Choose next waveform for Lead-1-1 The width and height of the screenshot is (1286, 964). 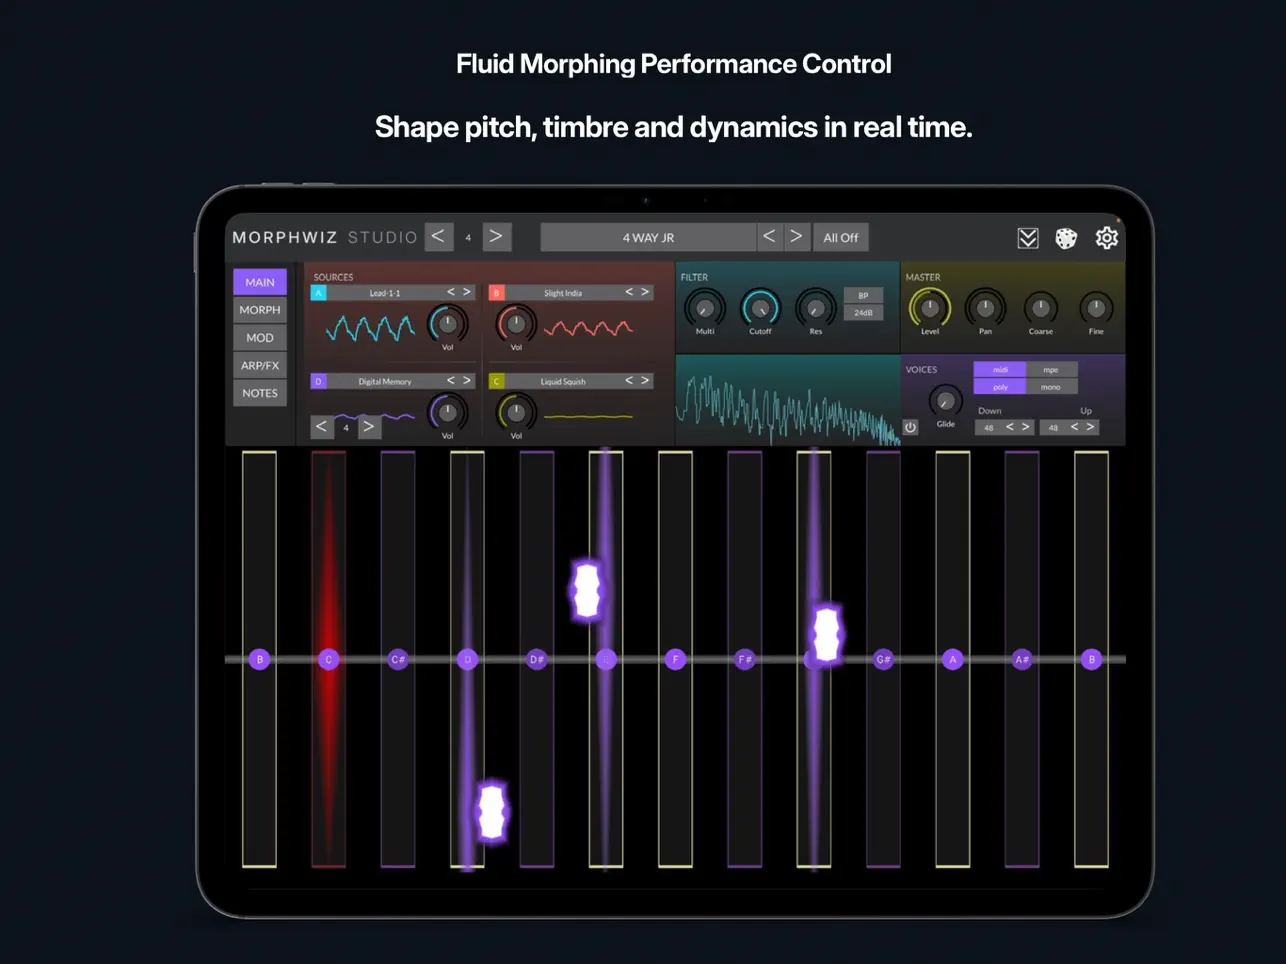pyautogui.click(x=466, y=292)
